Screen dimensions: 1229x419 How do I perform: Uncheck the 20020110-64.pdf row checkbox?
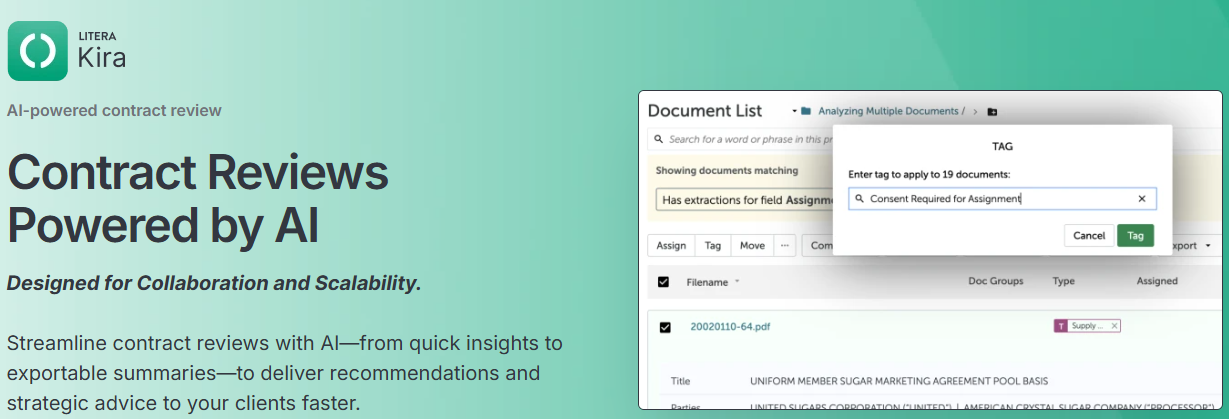[666, 327]
